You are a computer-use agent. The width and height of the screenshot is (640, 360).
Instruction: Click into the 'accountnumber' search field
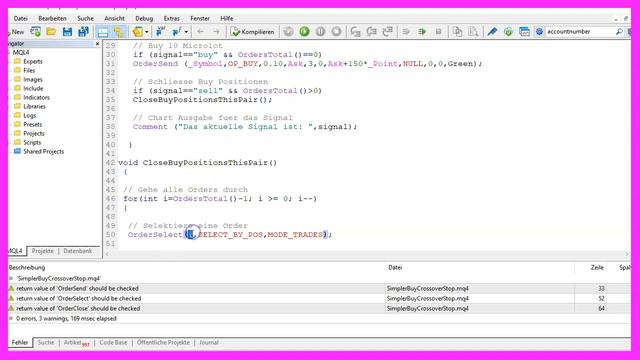580,31
